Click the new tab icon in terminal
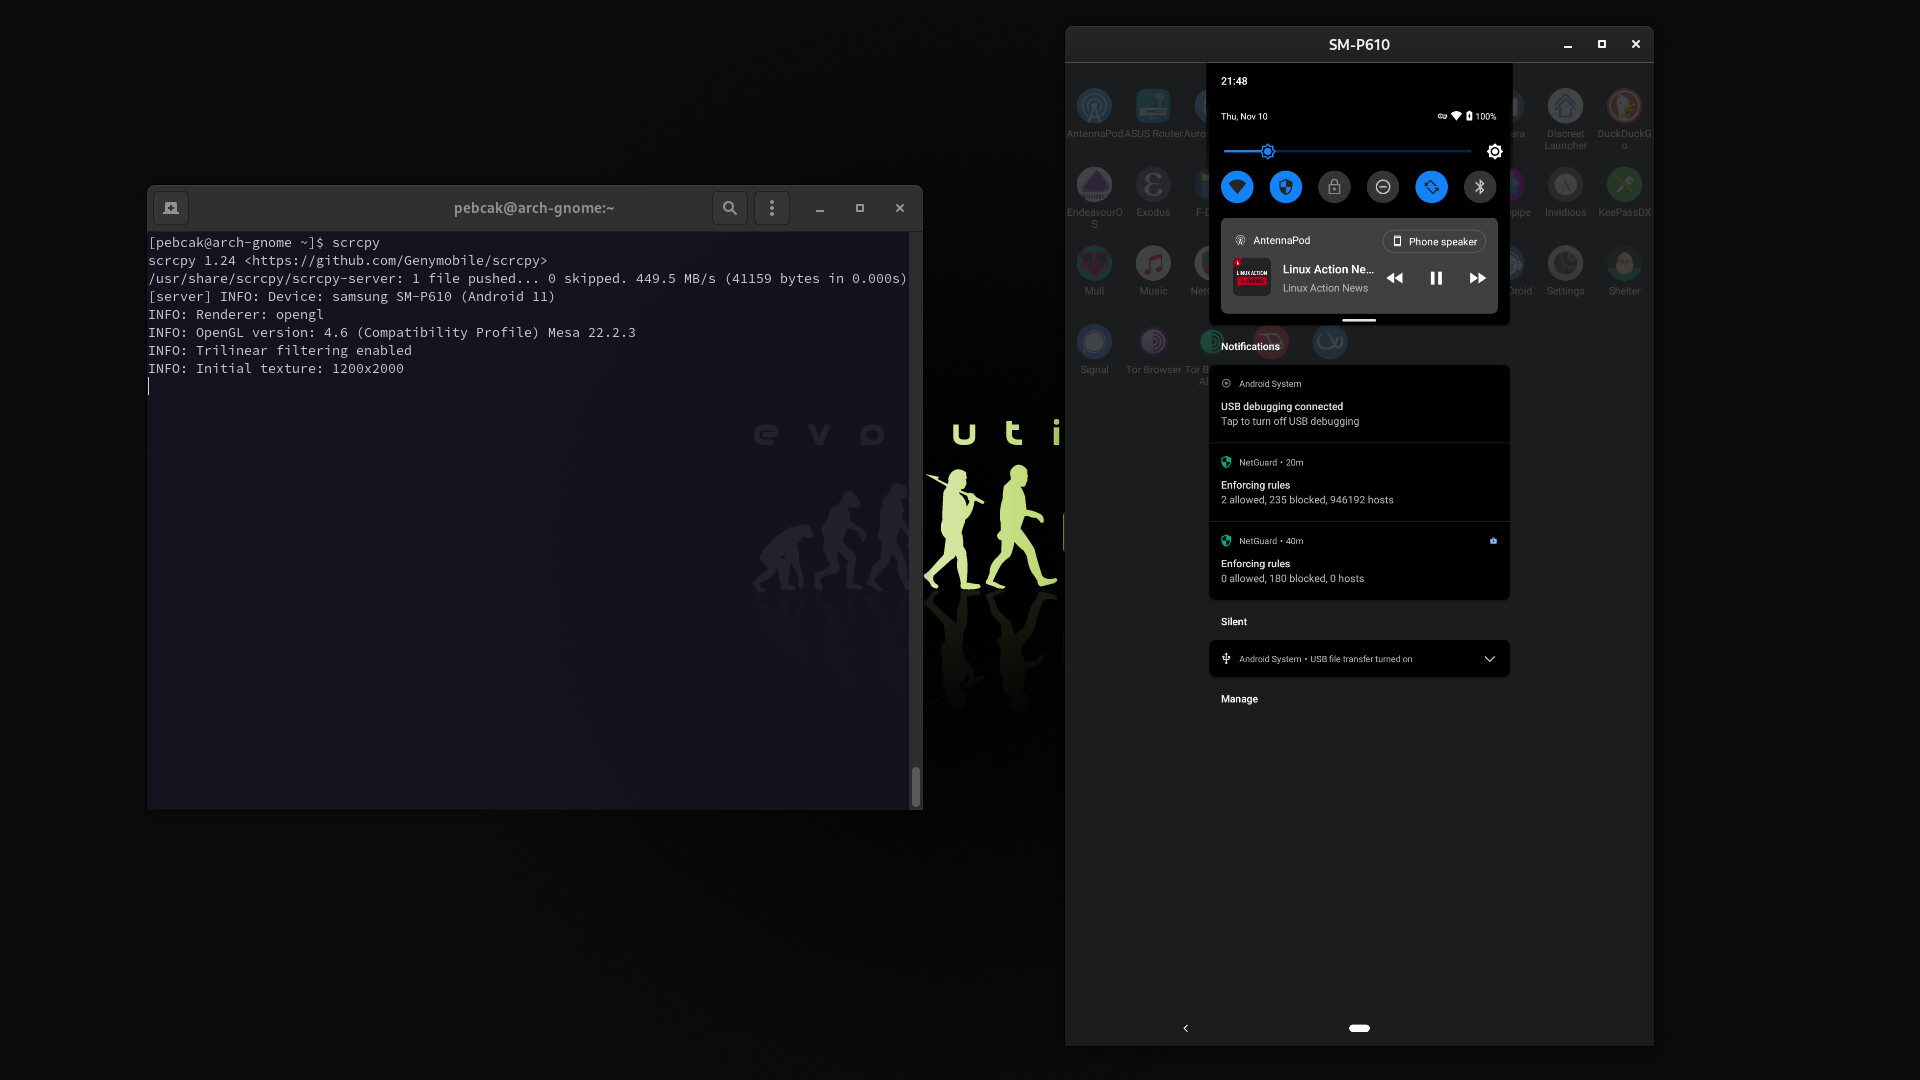This screenshot has height=1080, width=1920. click(171, 208)
